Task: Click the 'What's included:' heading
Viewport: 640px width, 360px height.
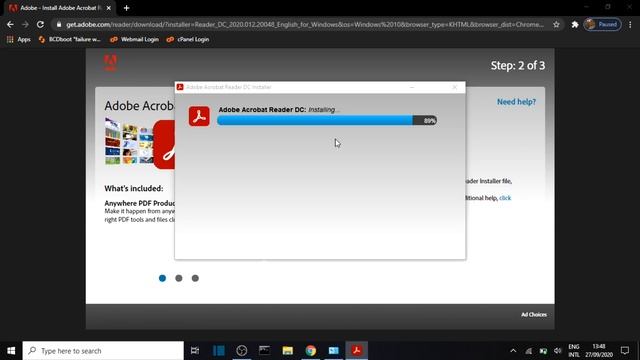Action: coord(133,189)
